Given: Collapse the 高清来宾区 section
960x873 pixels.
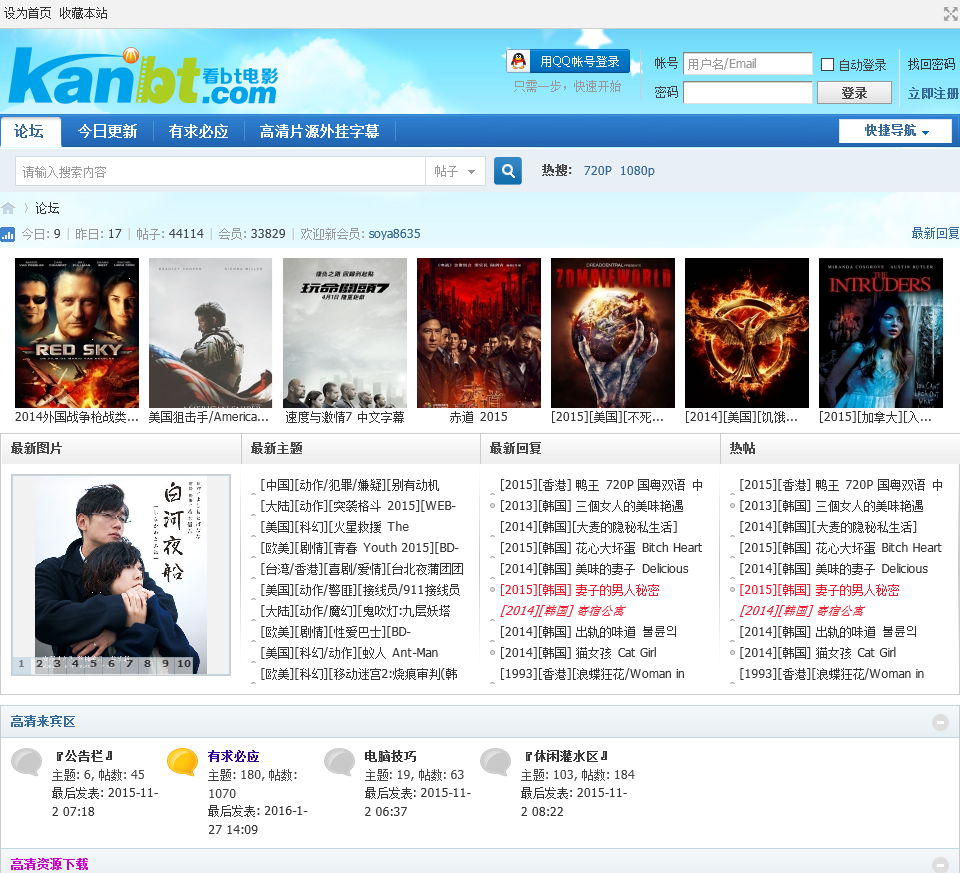Looking at the screenshot, I should pos(940,722).
